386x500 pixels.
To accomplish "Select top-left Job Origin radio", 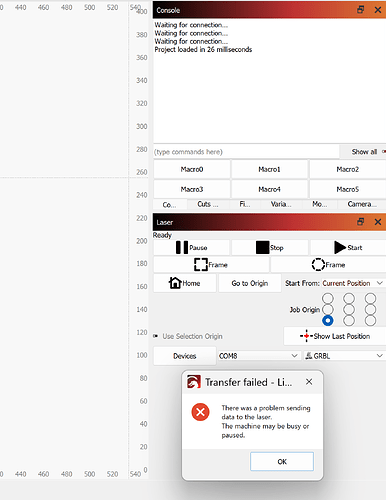I will pyautogui.click(x=328, y=298).
